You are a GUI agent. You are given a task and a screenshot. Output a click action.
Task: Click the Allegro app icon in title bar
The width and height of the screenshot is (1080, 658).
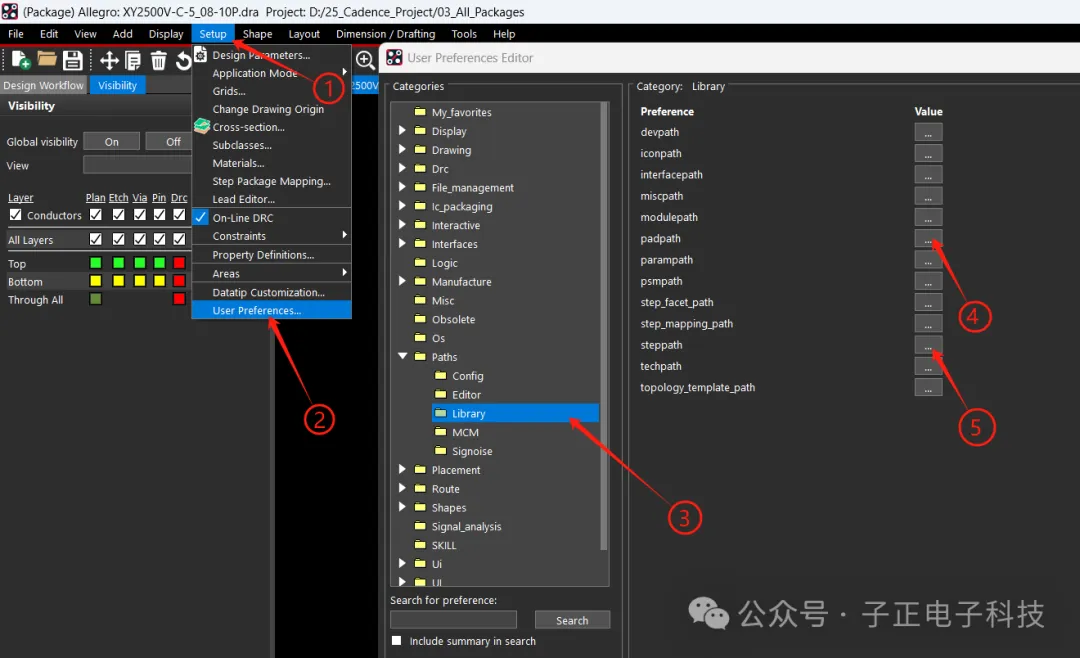pos(10,12)
